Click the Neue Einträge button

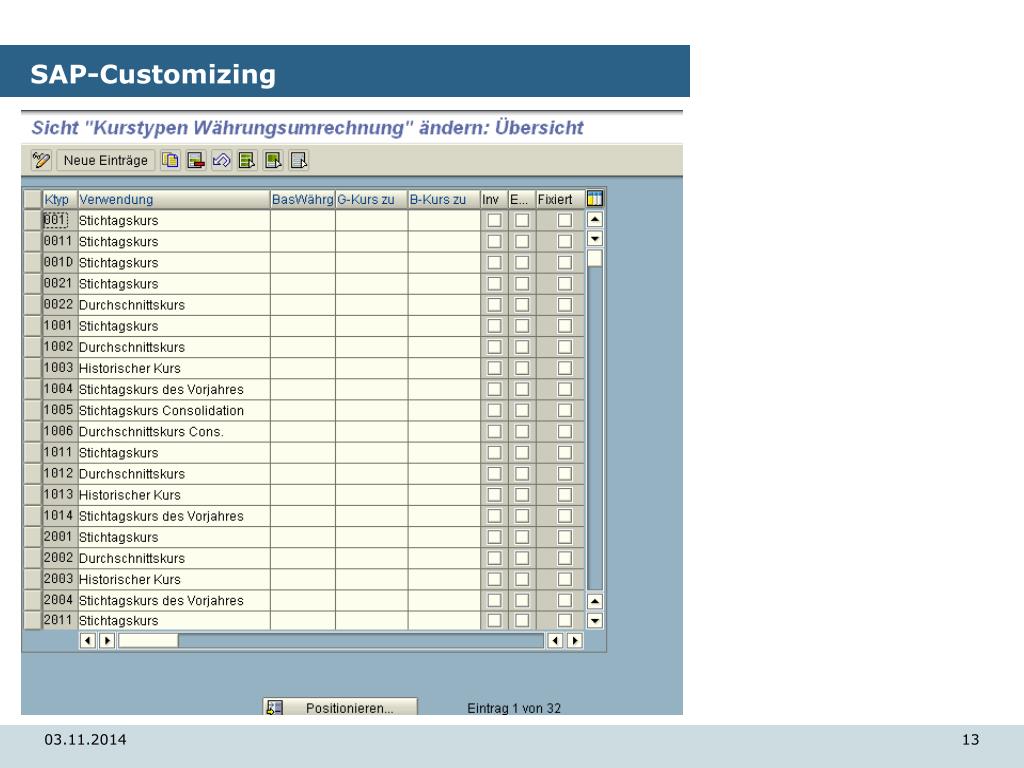pos(106,160)
